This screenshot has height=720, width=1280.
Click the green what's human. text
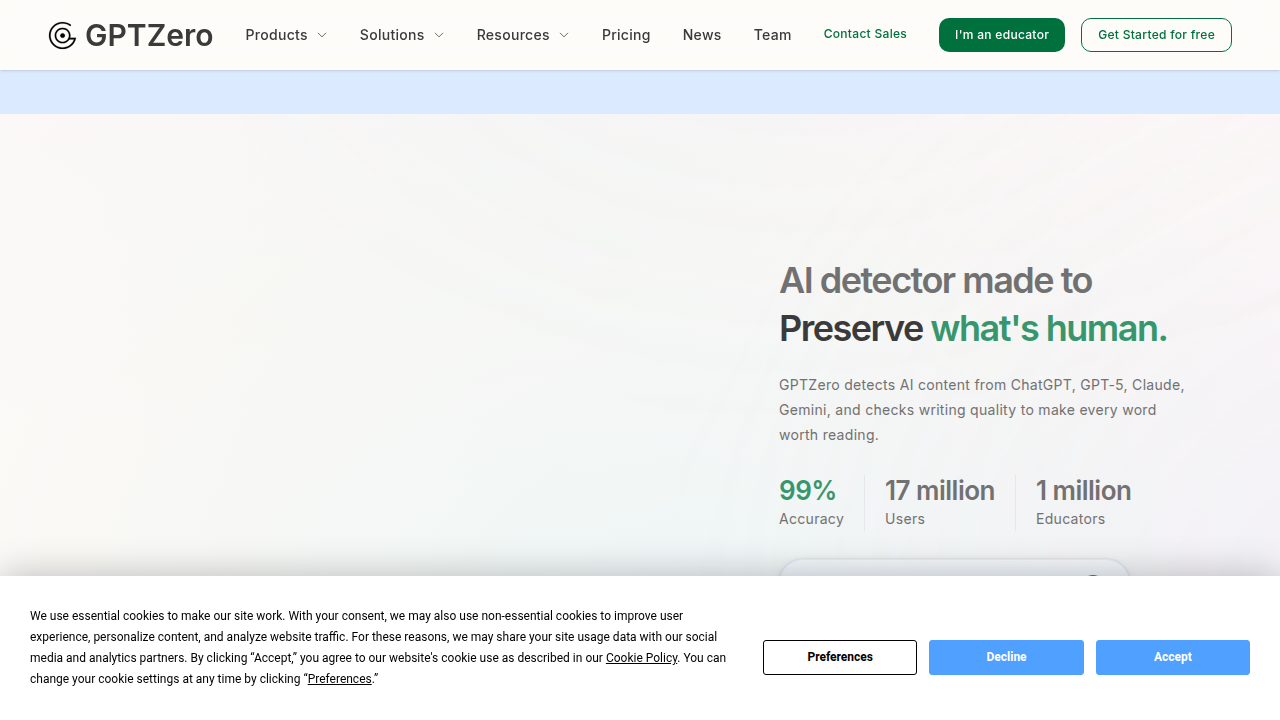coord(1049,329)
